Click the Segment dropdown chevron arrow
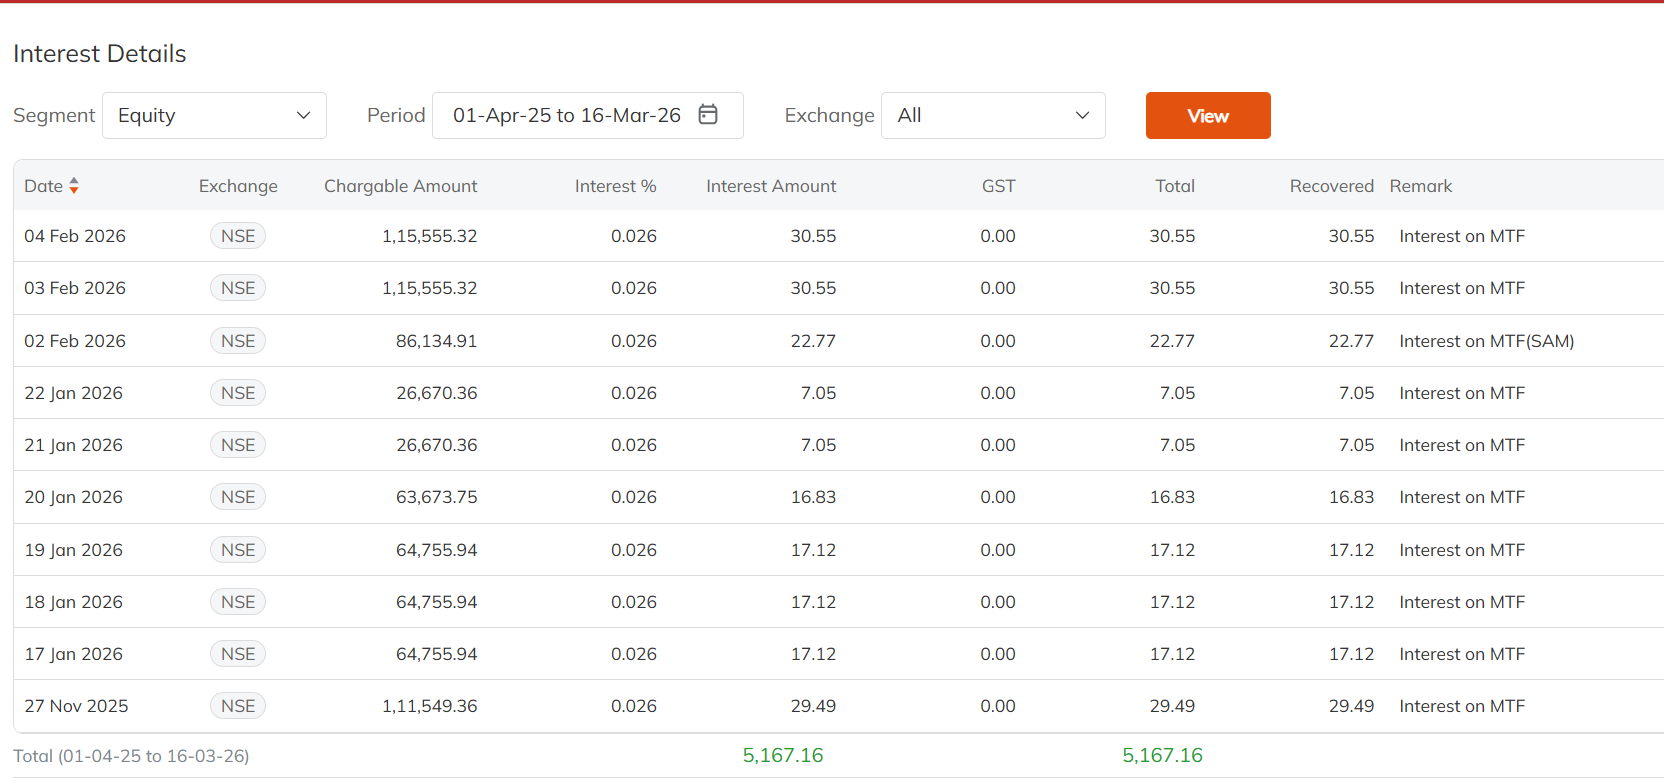Viewport: 1664px width, 784px height. click(303, 116)
